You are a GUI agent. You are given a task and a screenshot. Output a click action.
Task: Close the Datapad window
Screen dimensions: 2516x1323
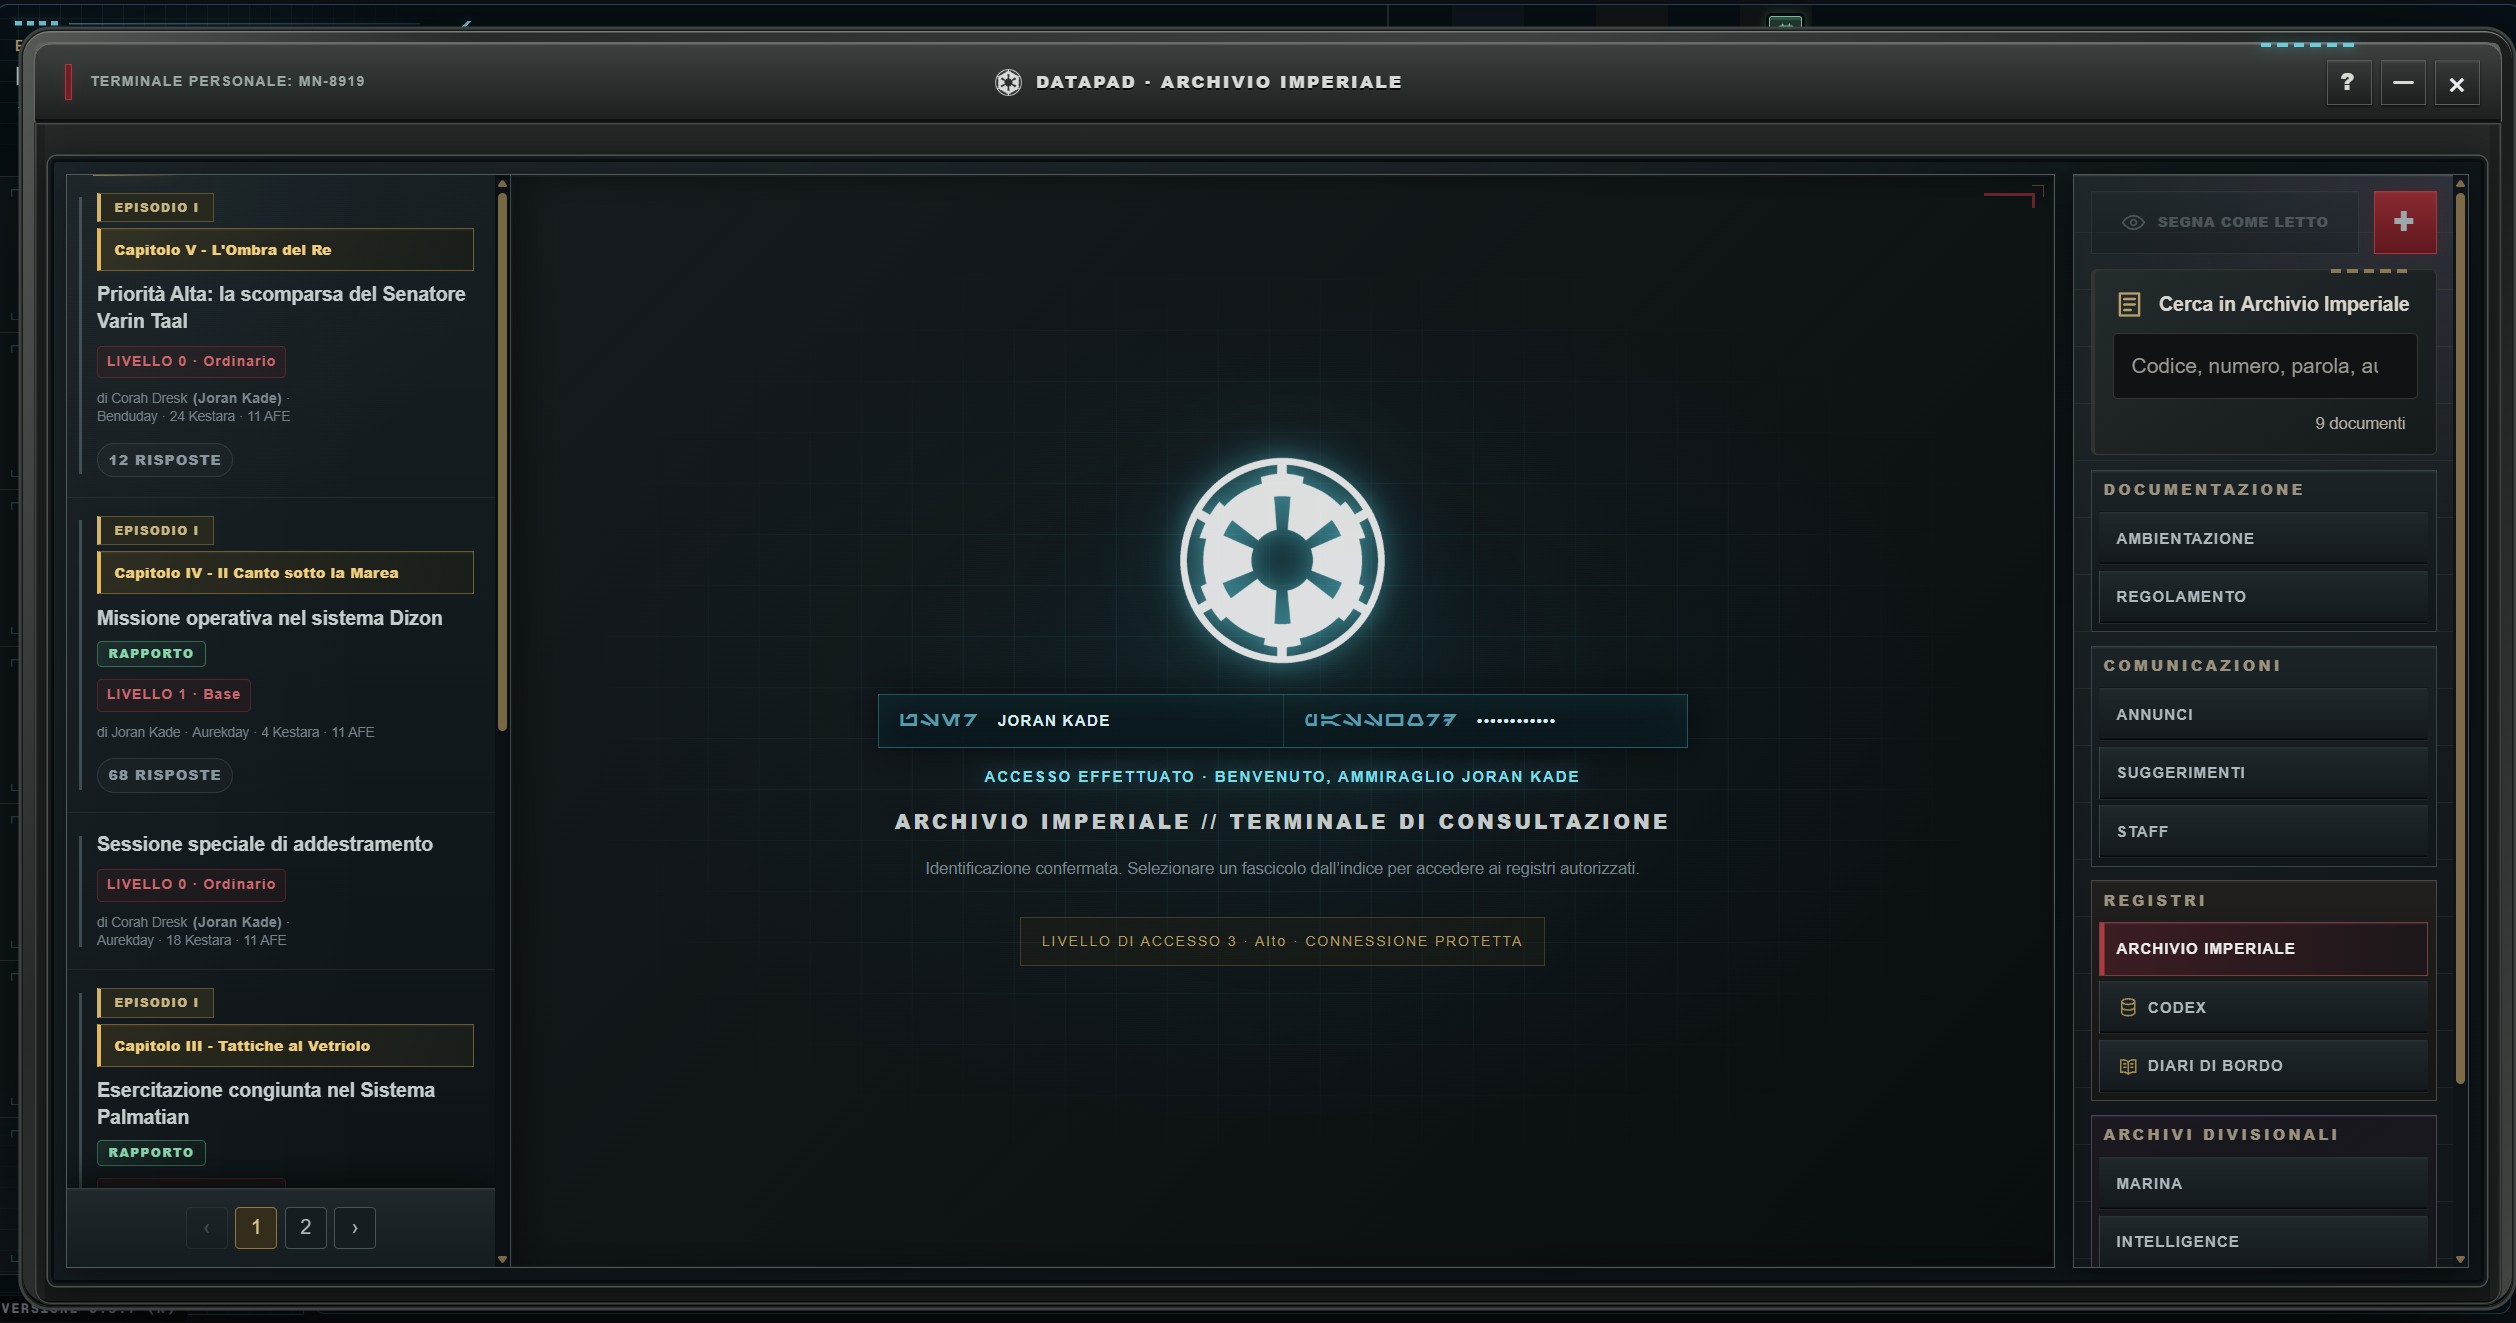2456,84
